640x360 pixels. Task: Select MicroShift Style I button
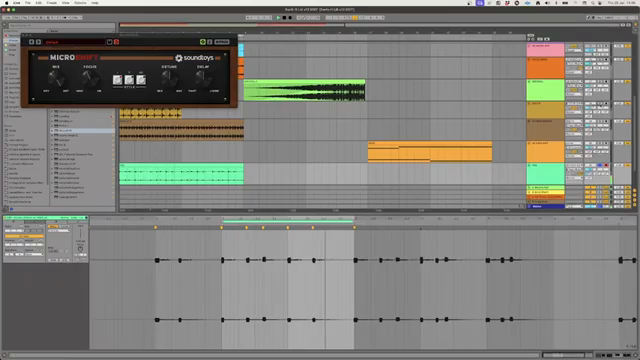pyautogui.click(x=118, y=80)
